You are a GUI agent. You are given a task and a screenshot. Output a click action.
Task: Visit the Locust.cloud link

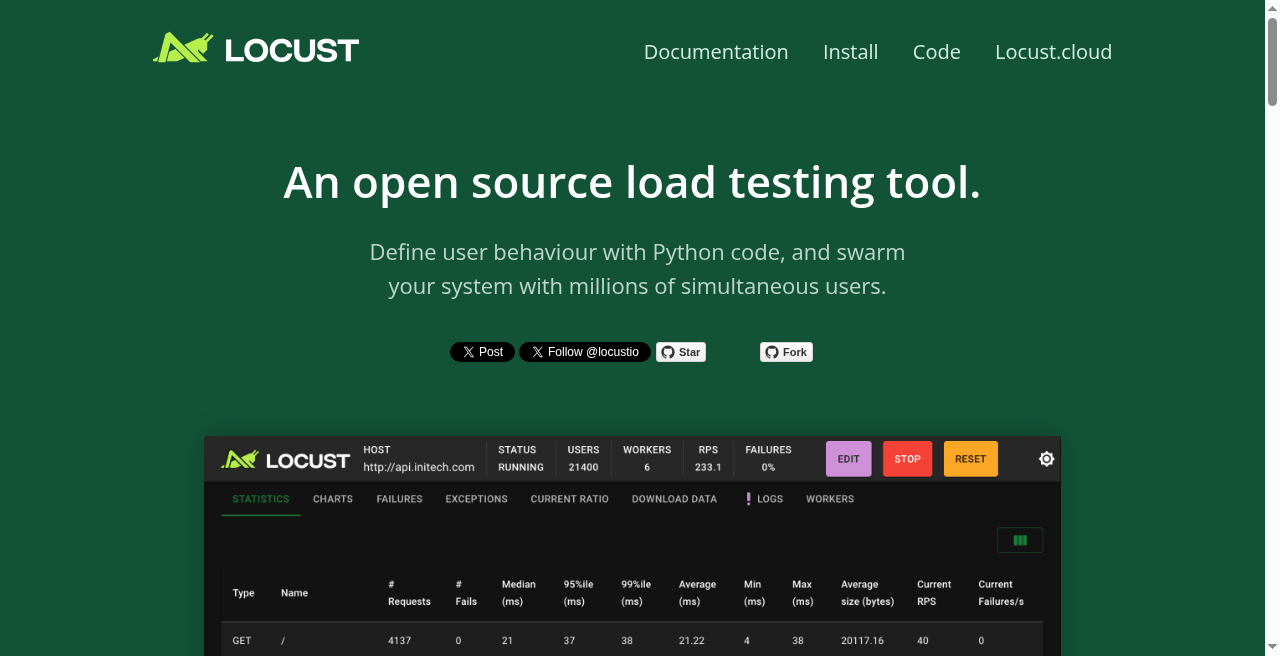click(1053, 52)
